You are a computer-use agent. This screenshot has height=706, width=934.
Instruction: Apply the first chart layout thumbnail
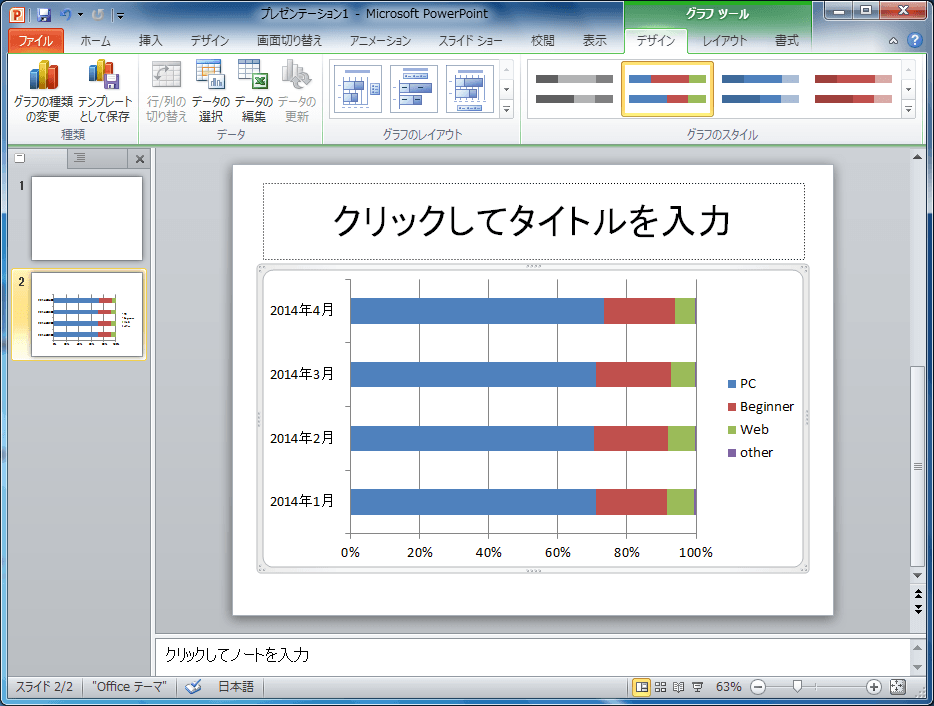(x=357, y=89)
